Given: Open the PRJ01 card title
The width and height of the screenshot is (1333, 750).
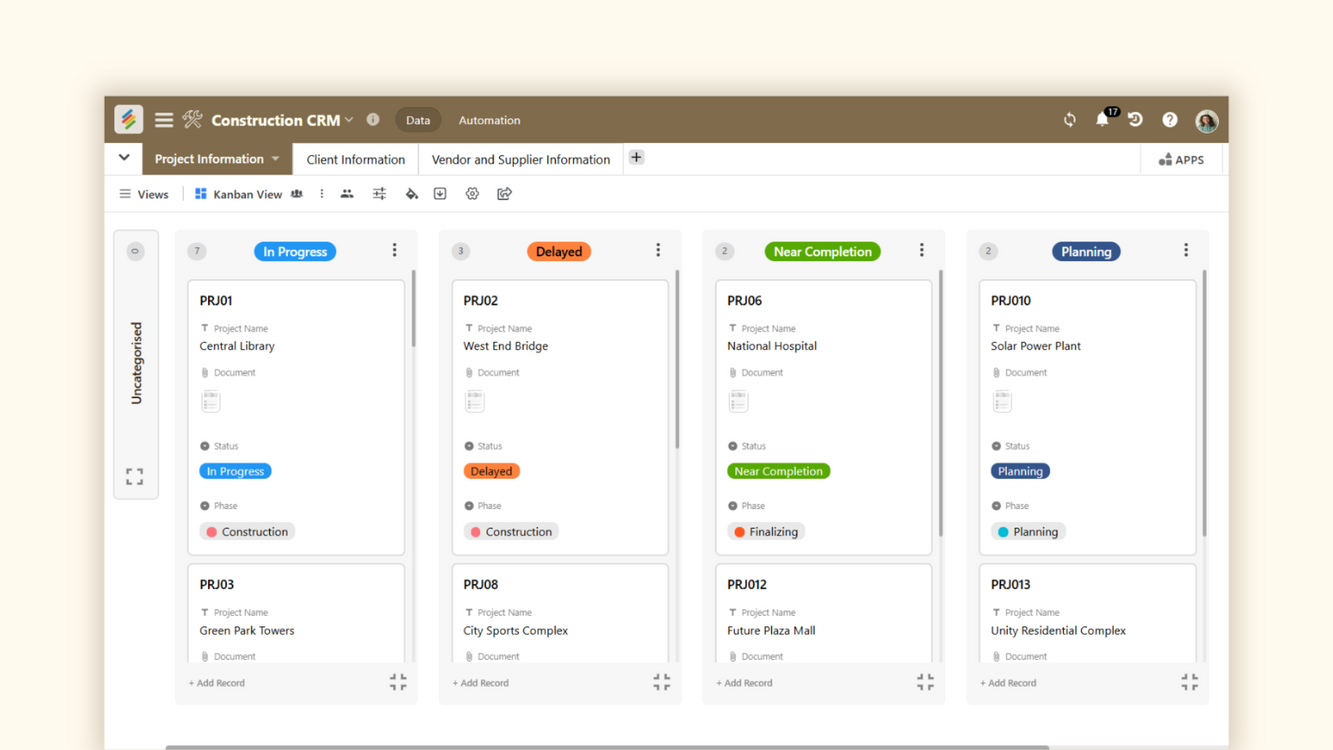Looking at the screenshot, I should [216, 300].
